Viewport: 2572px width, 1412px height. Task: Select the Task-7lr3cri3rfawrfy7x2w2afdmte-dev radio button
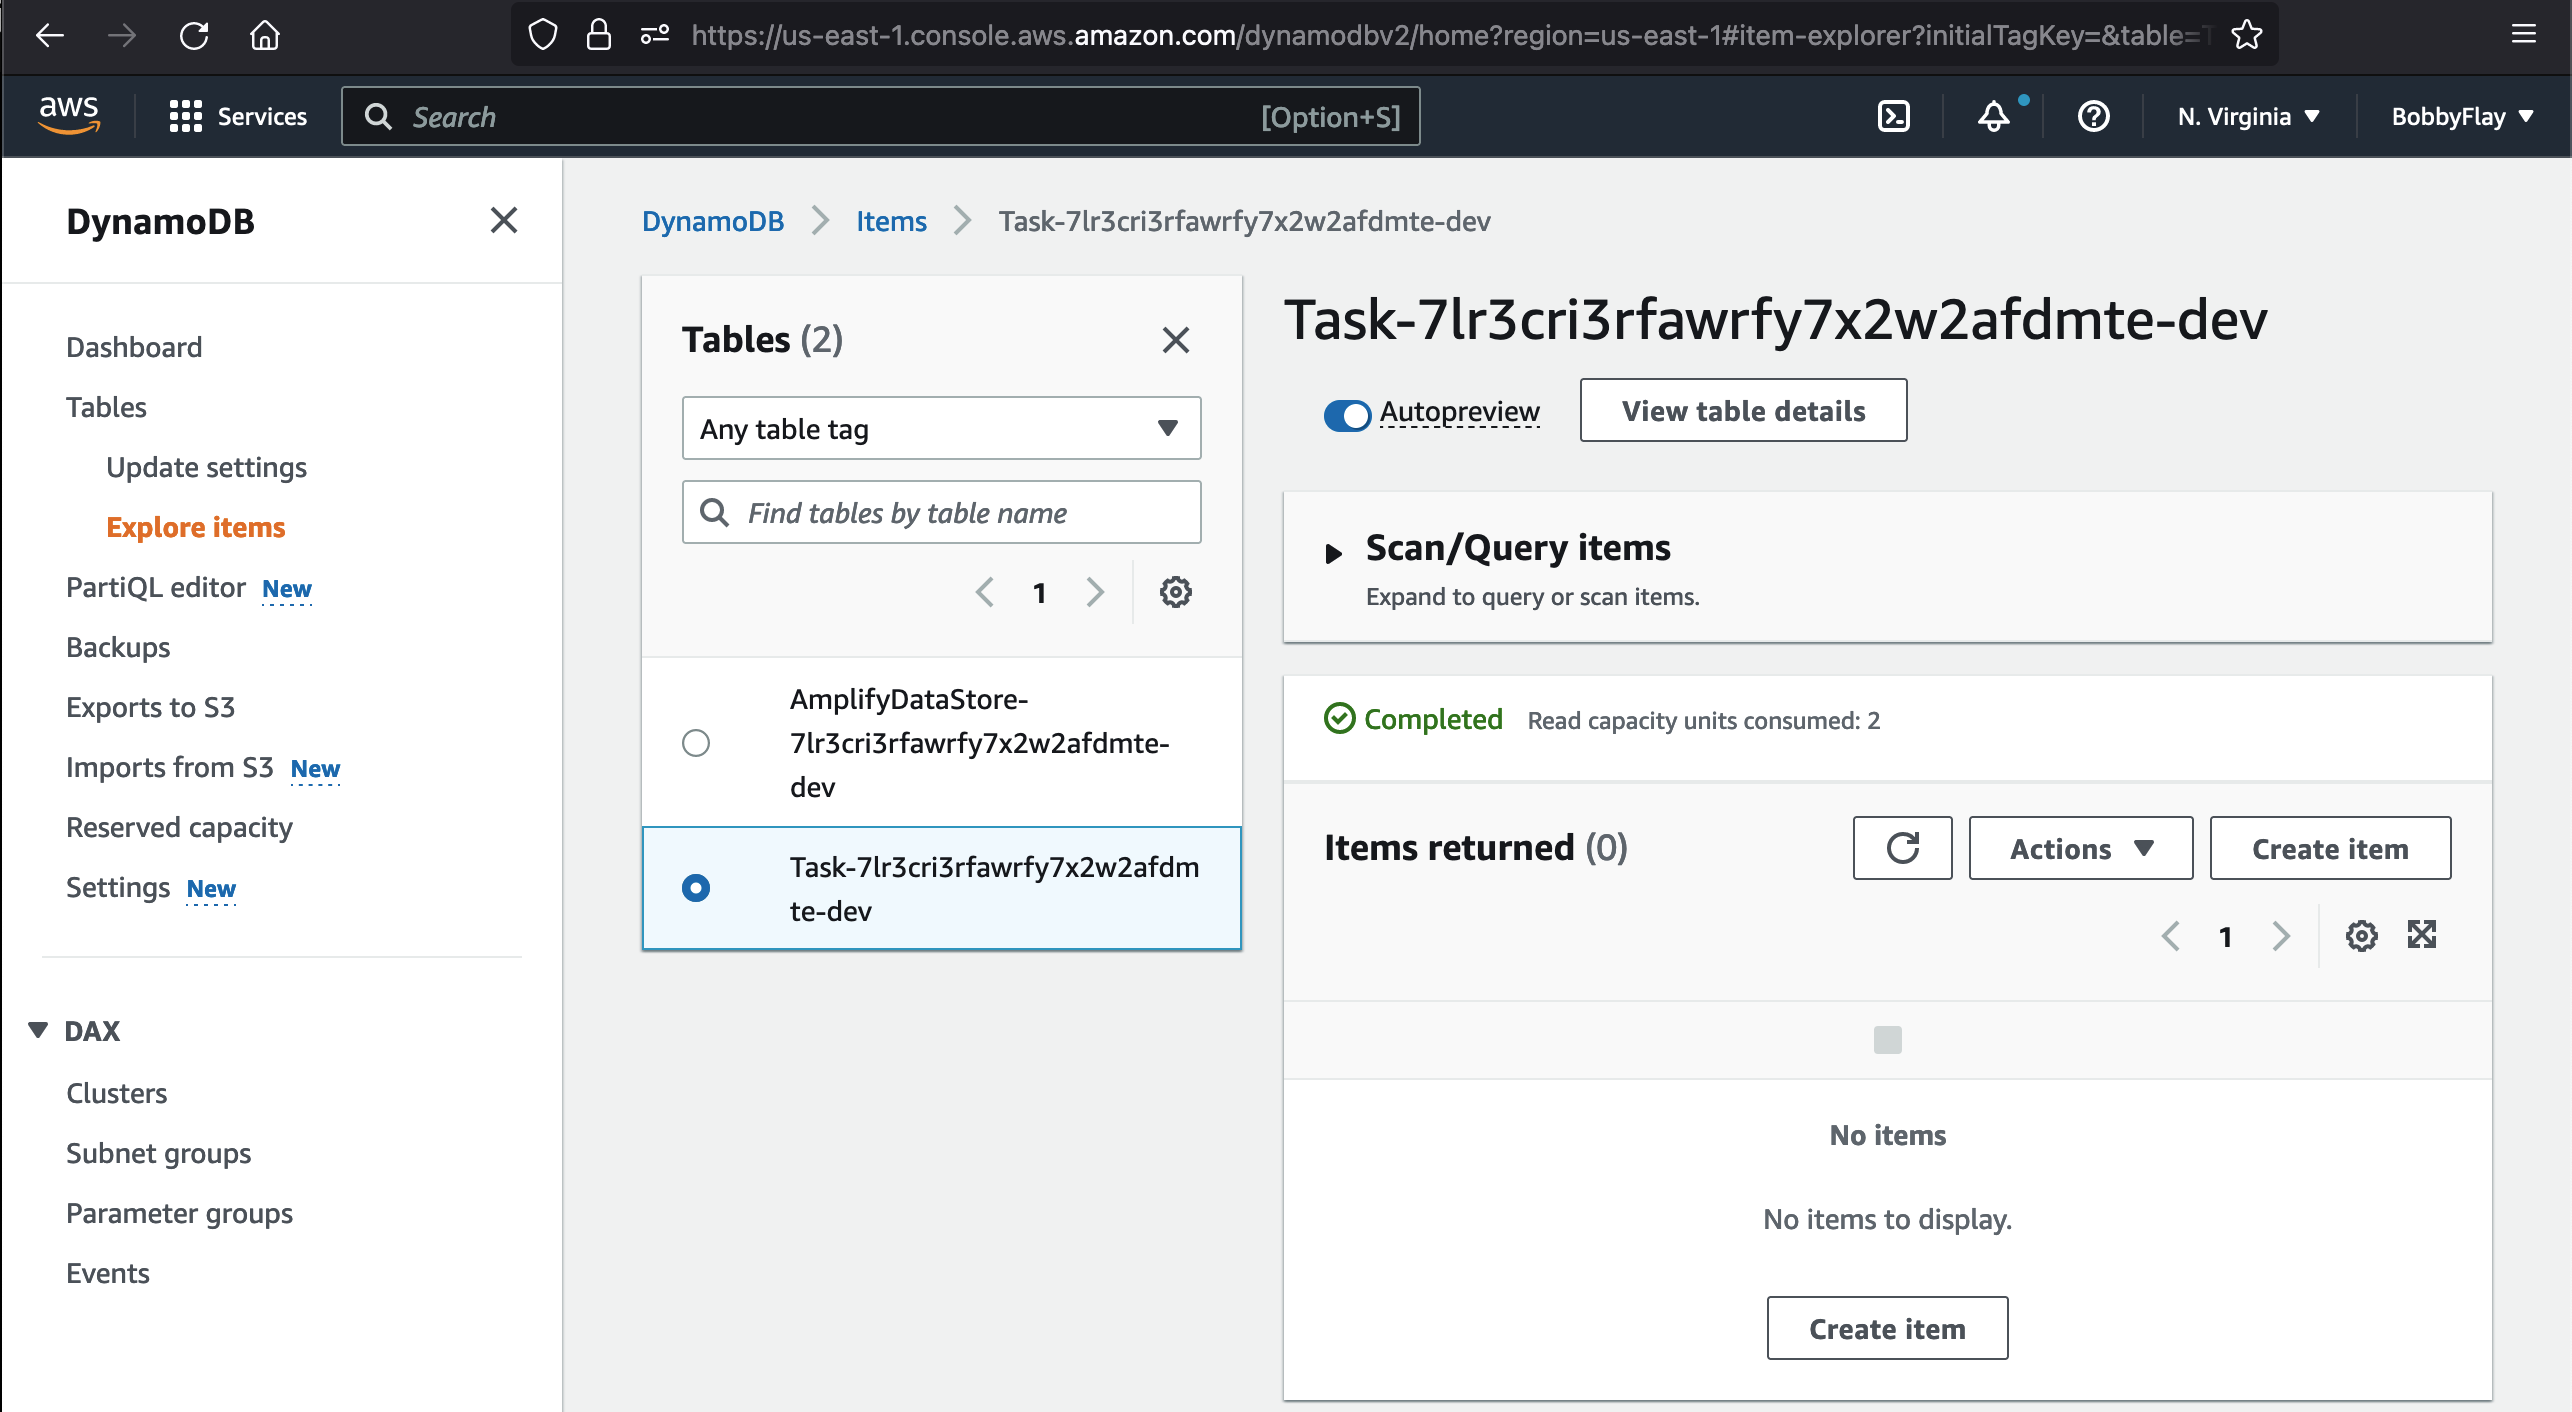696,888
